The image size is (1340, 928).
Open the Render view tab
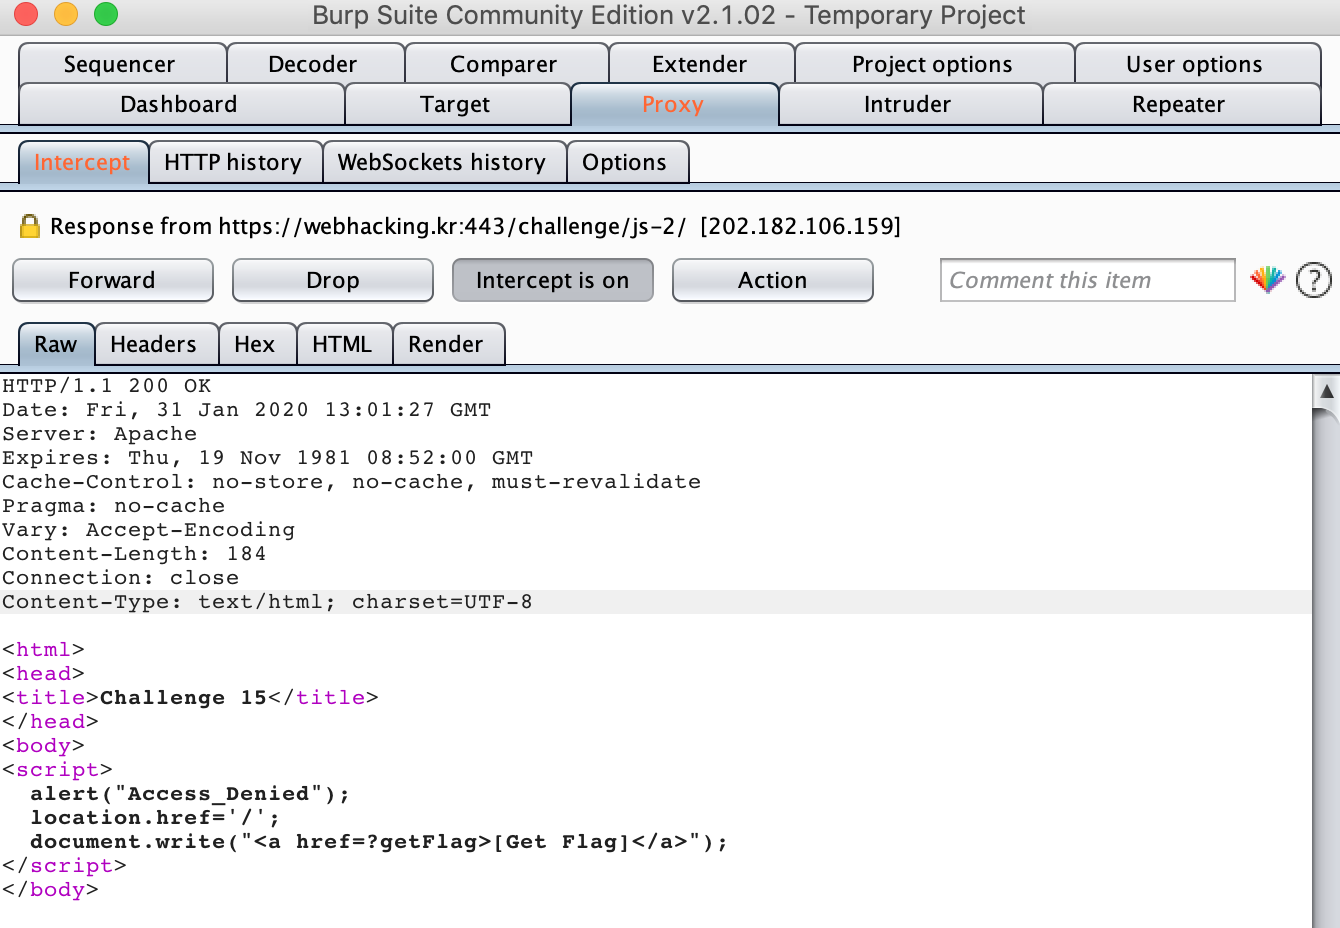point(448,344)
